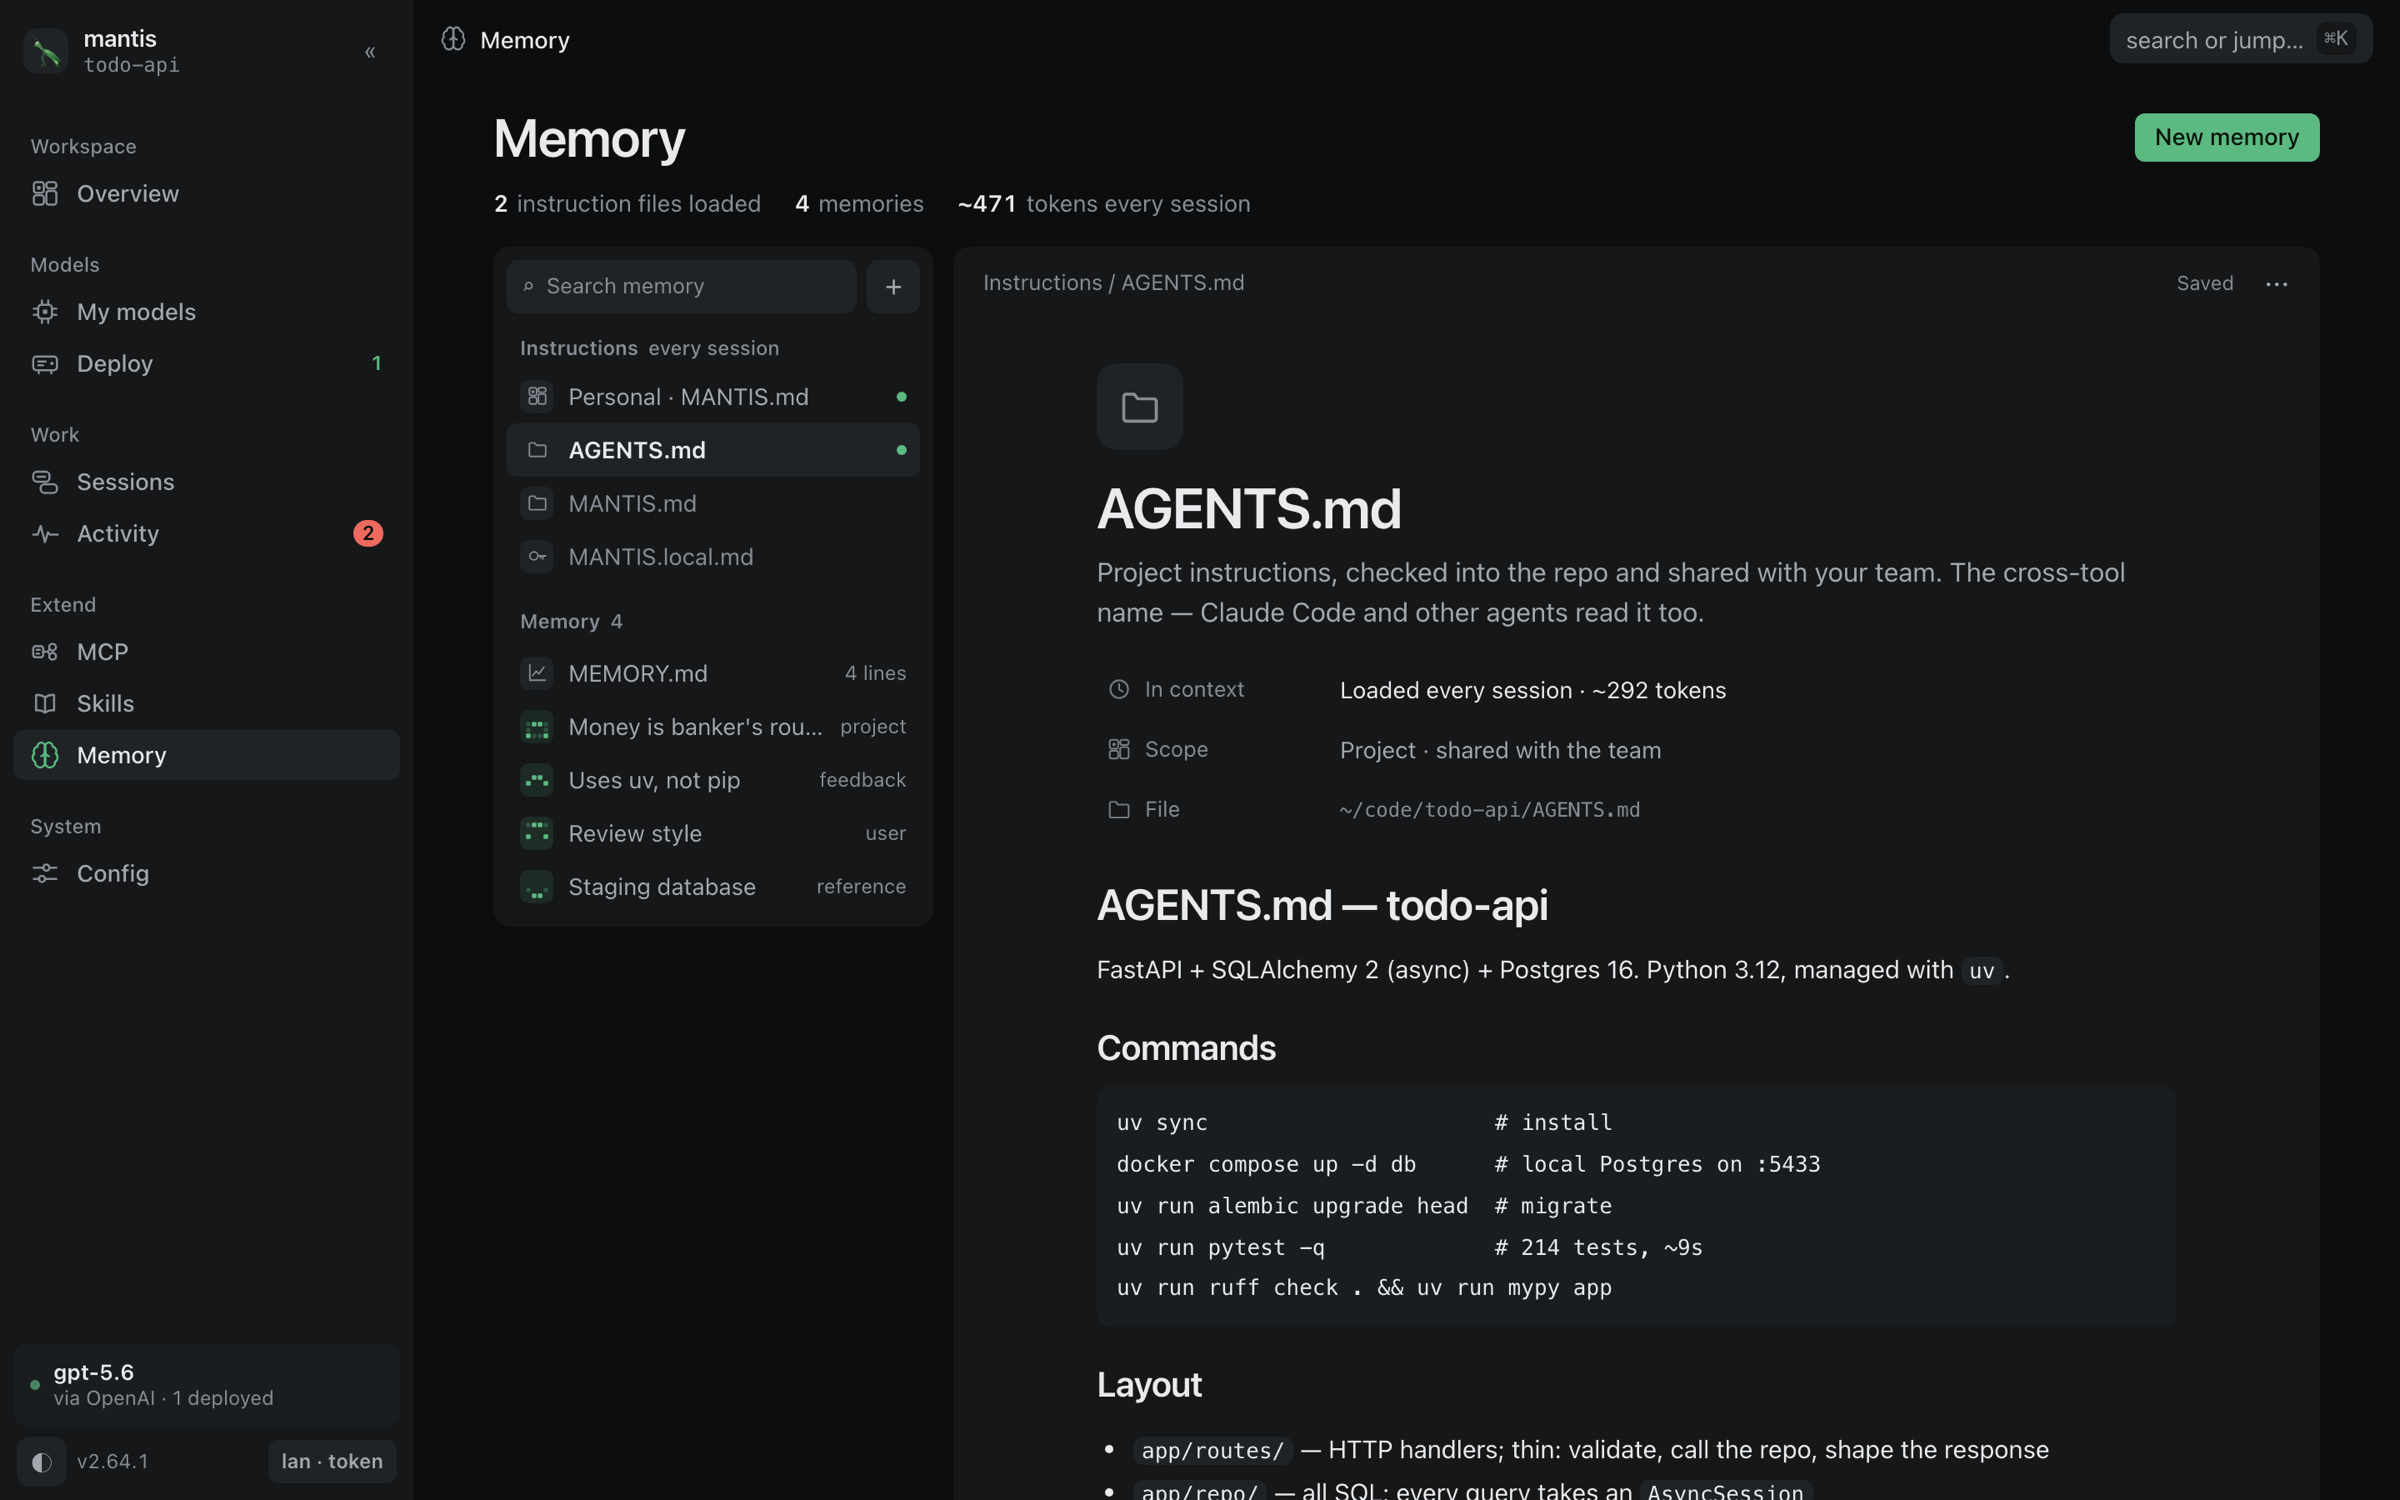Open search or jump box
Image resolution: width=2400 pixels, height=1500 pixels.
tap(2241, 39)
